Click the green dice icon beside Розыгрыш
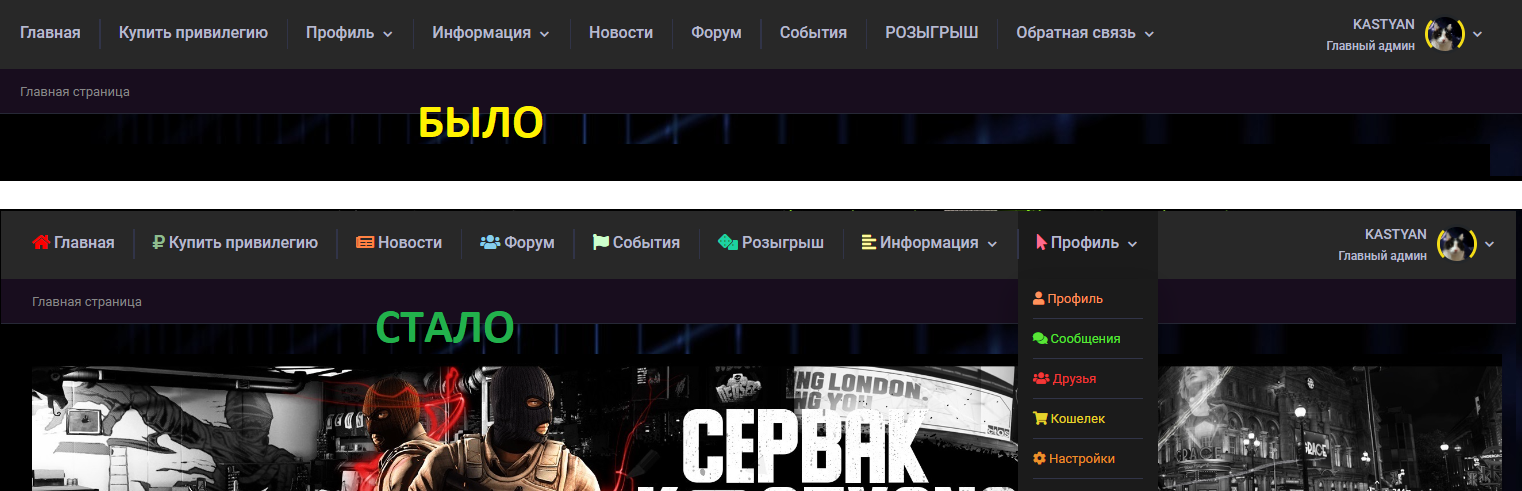The image size is (1522, 491). click(x=728, y=242)
